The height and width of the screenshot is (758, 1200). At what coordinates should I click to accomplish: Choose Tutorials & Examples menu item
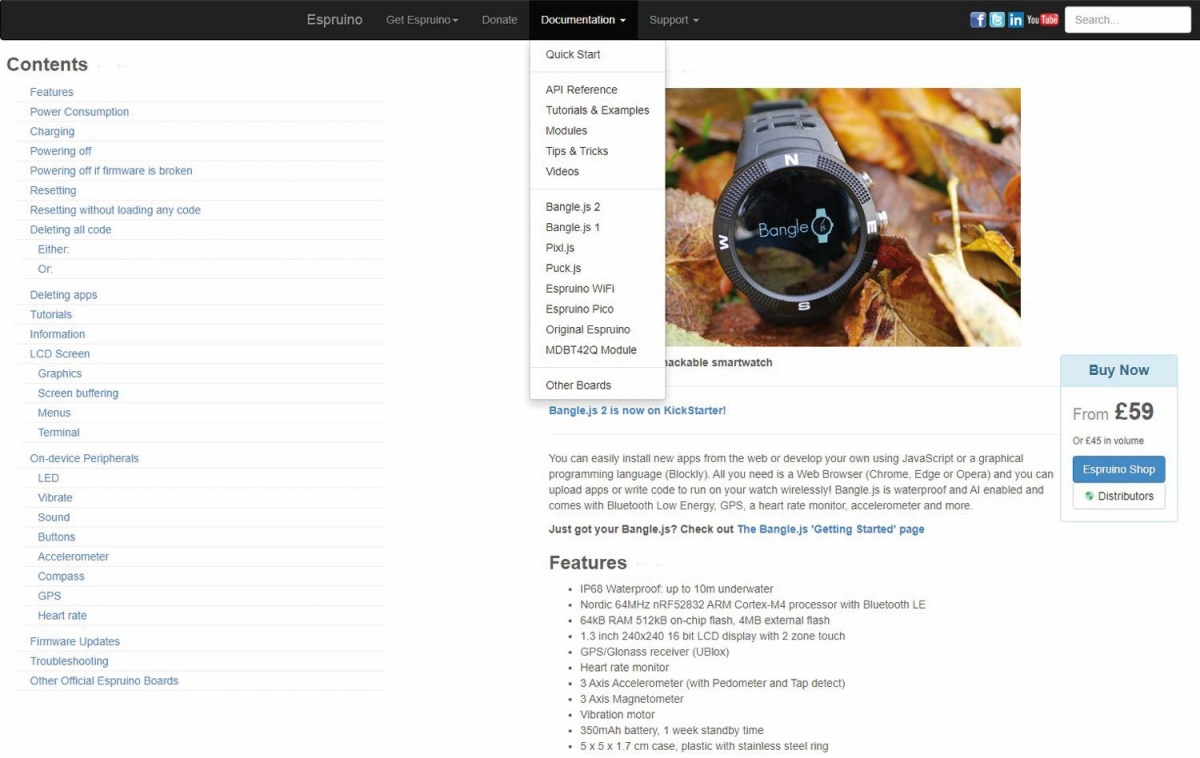click(597, 110)
